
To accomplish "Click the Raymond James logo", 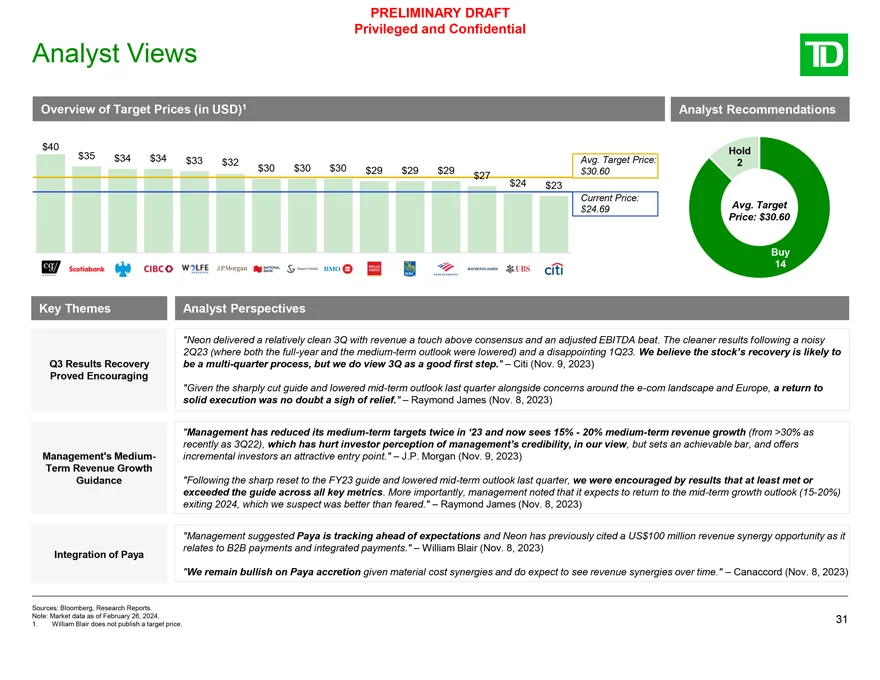I will point(482,269).
